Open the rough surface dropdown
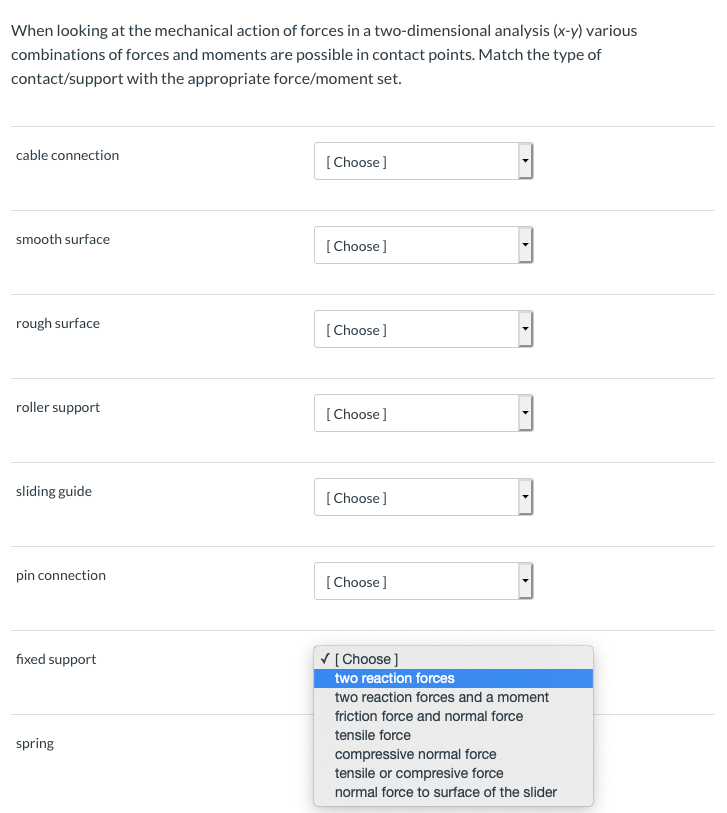Image resolution: width=727 pixels, height=813 pixels. point(423,329)
